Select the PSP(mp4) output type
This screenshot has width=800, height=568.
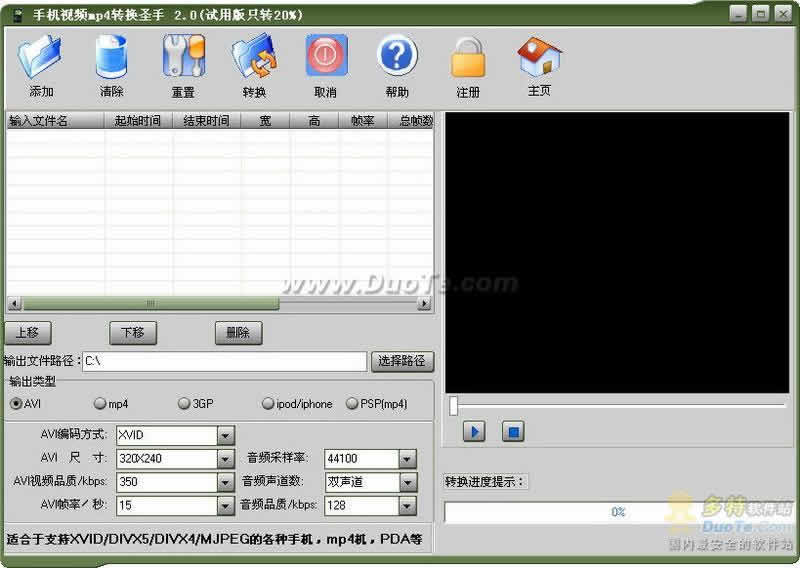[x=377, y=404]
